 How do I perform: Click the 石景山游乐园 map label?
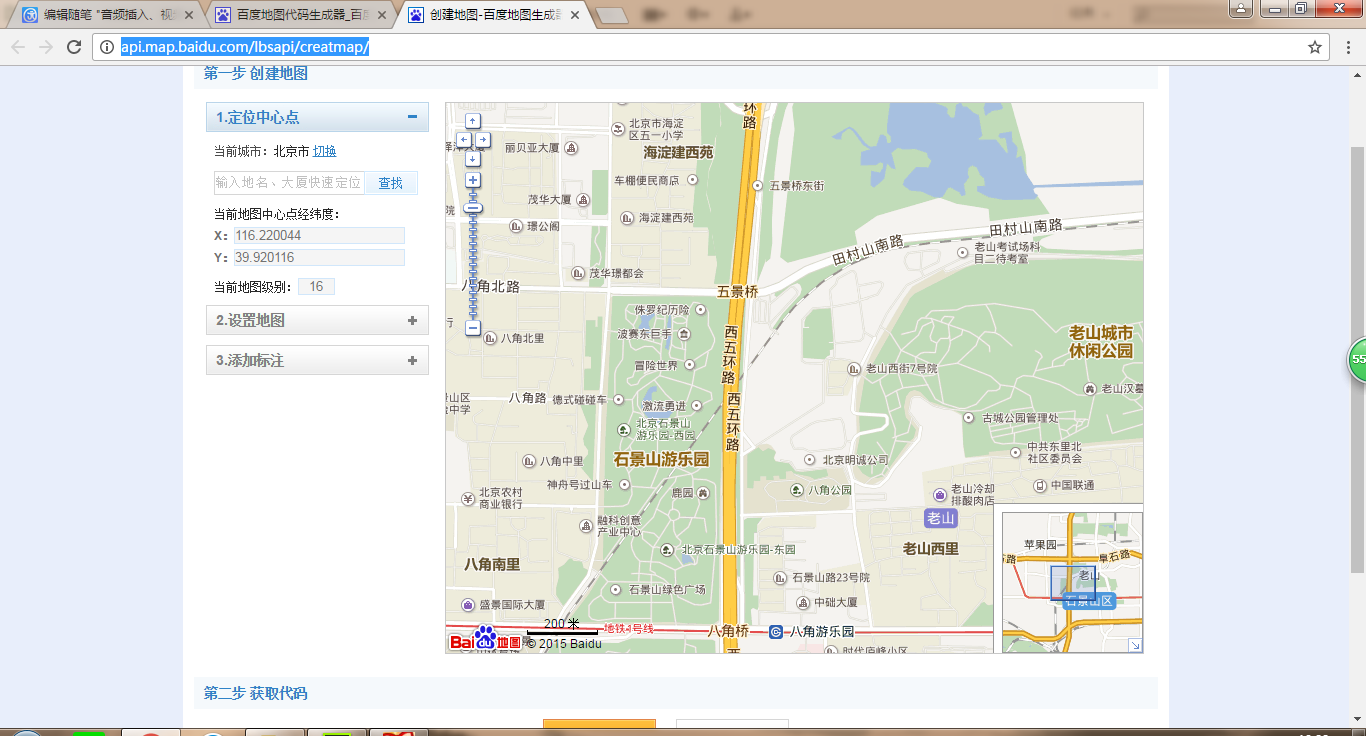[661, 460]
